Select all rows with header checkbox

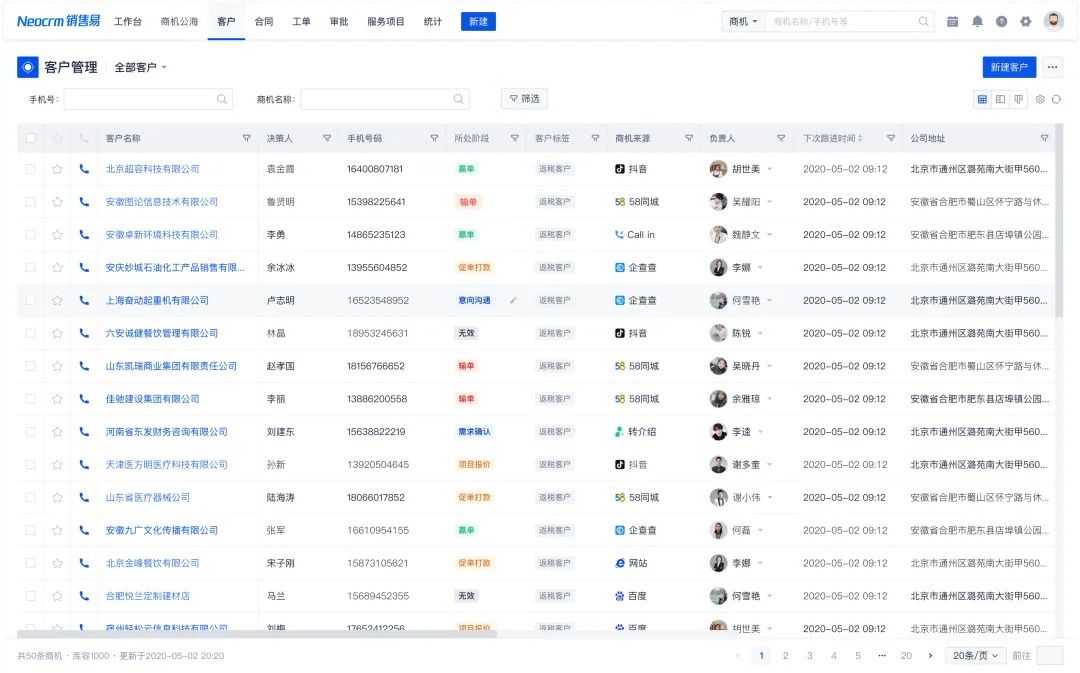[x=30, y=138]
